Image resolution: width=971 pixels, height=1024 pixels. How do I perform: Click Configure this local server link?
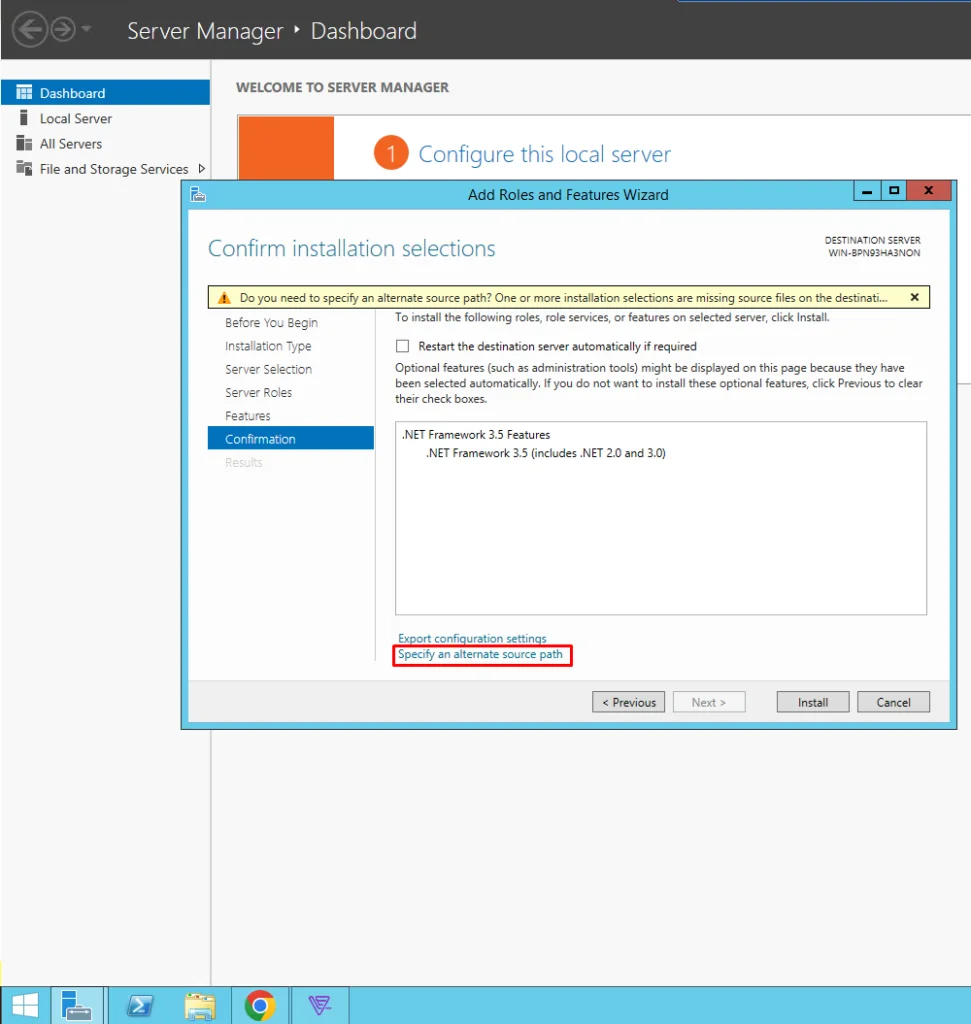coord(544,154)
